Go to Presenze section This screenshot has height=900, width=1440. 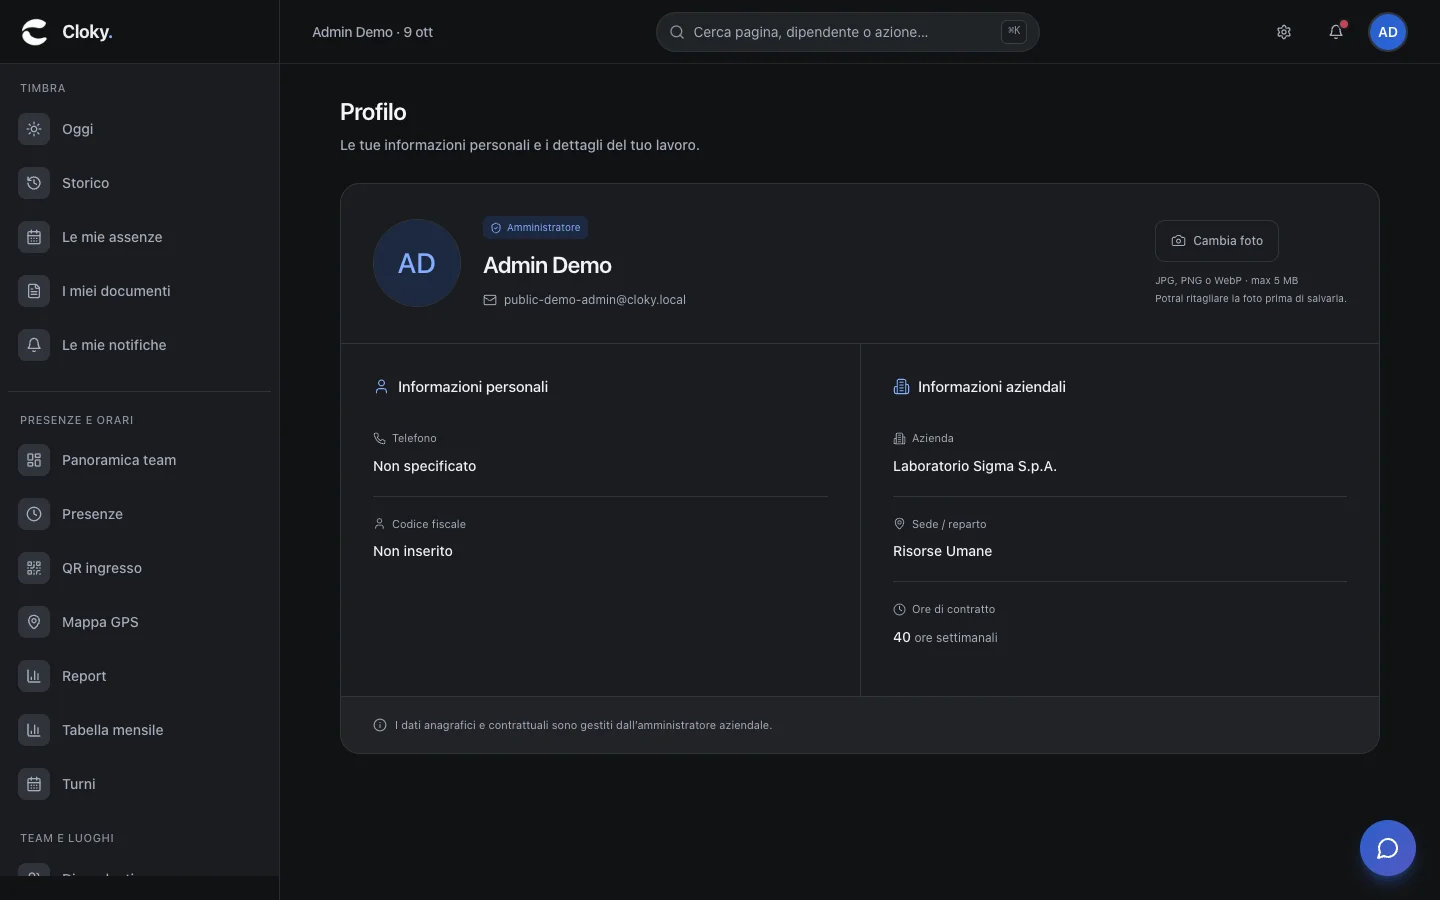point(139,514)
